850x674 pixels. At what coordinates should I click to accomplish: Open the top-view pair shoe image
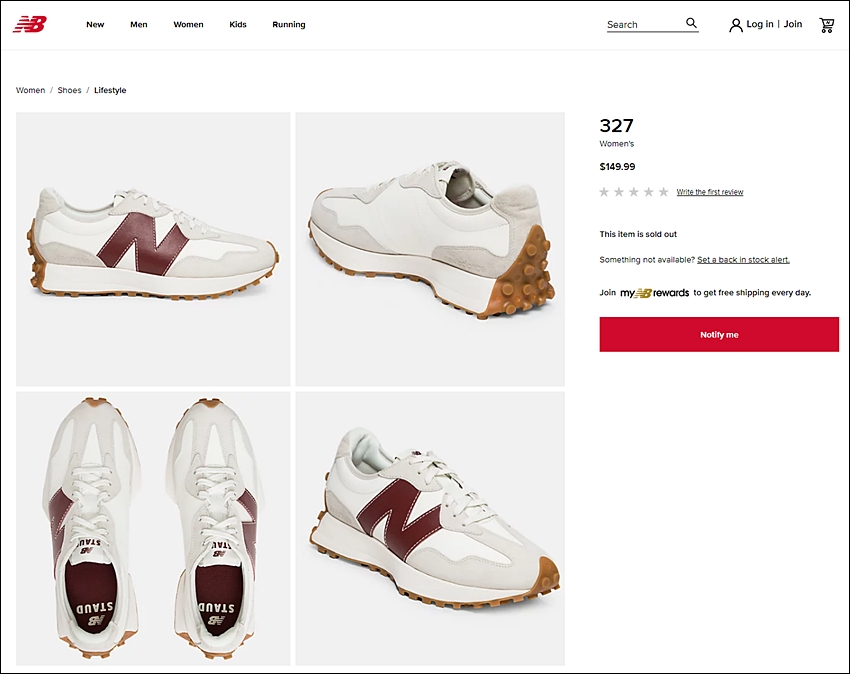pyautogui.click(x=153, y=529)
